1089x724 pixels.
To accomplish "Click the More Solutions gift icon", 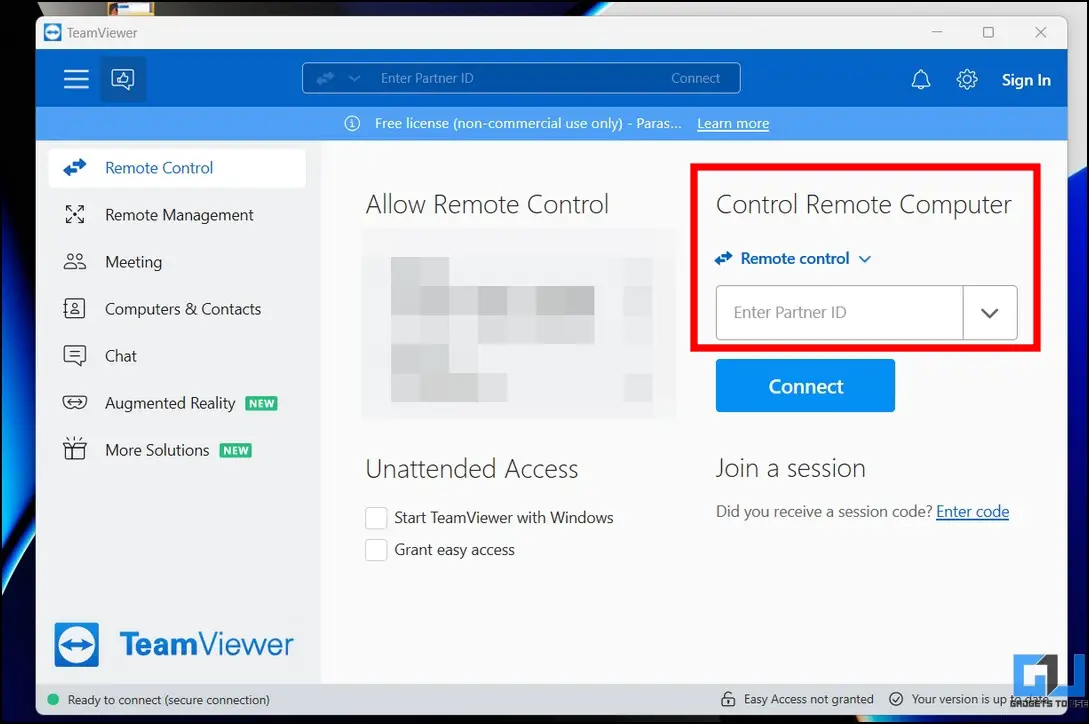I will pyautogui.click(x=75, y=449).
